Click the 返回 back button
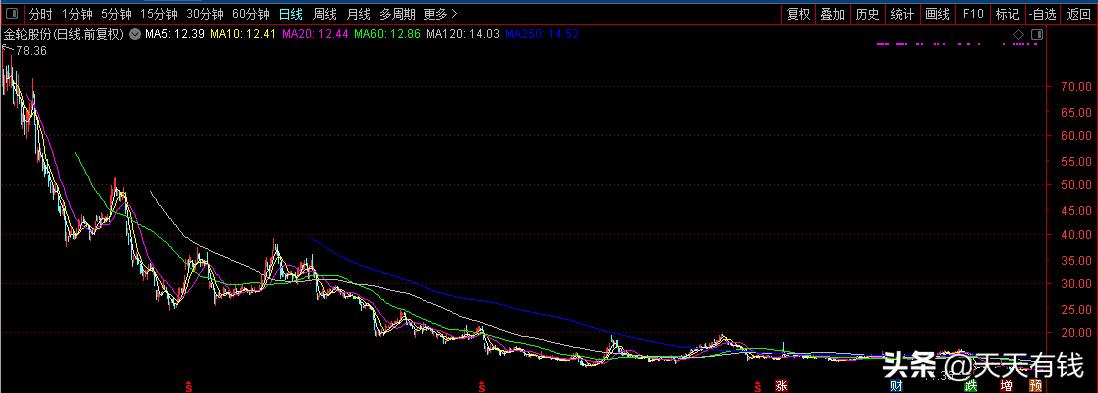Screen dimensions: 1098x393 pyautogui.click(x=1079, y=14)
